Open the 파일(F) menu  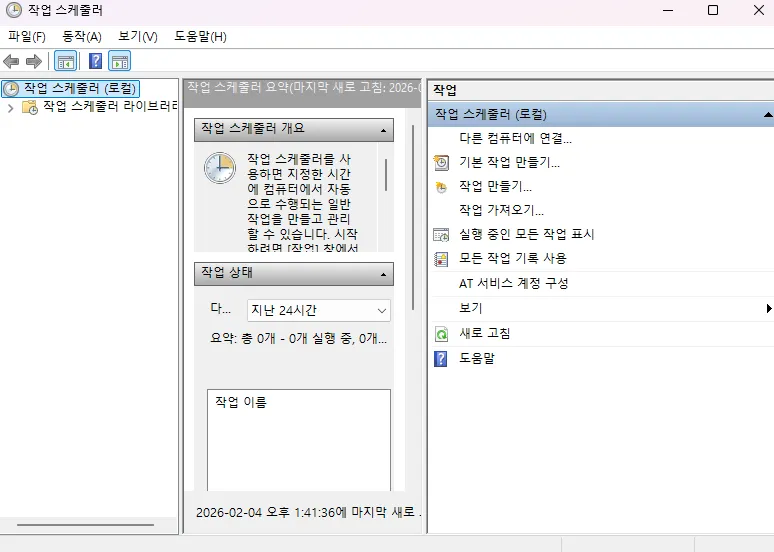tap(27, 37)
